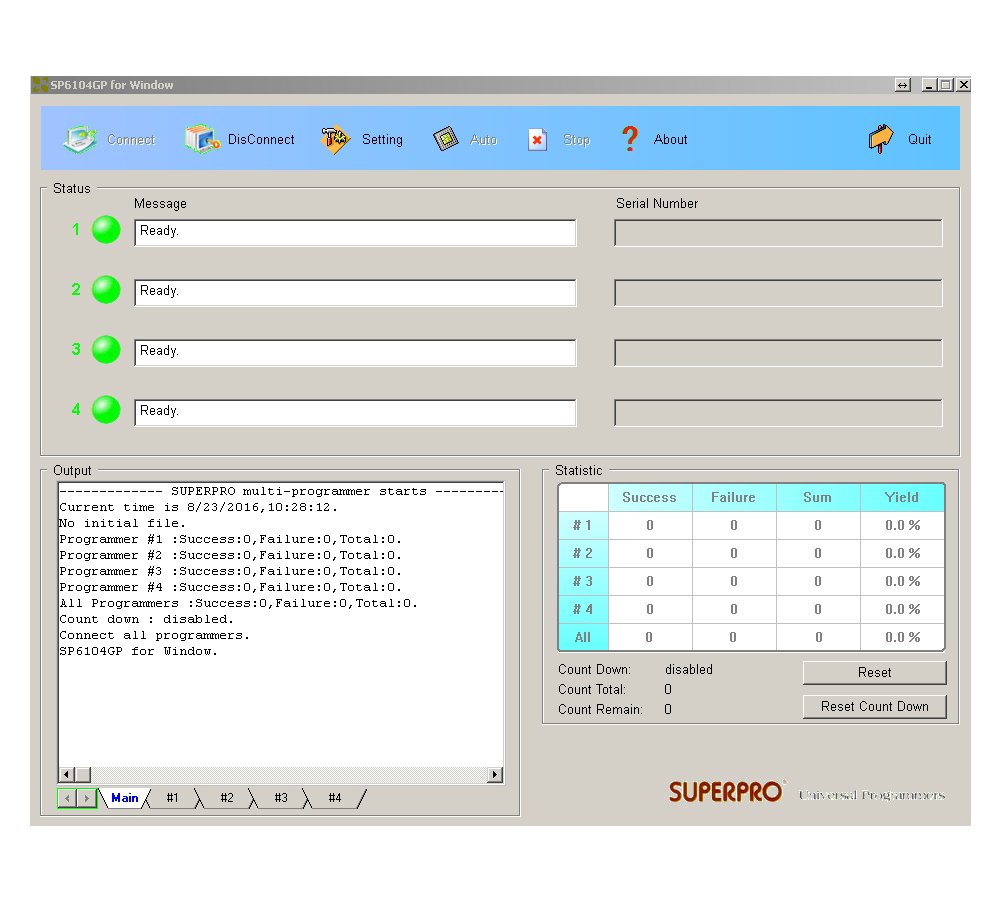The image size is (1000, 900).
Task: Click the Serial Number field for programmer 2
Action: click(x=778, y=293)
